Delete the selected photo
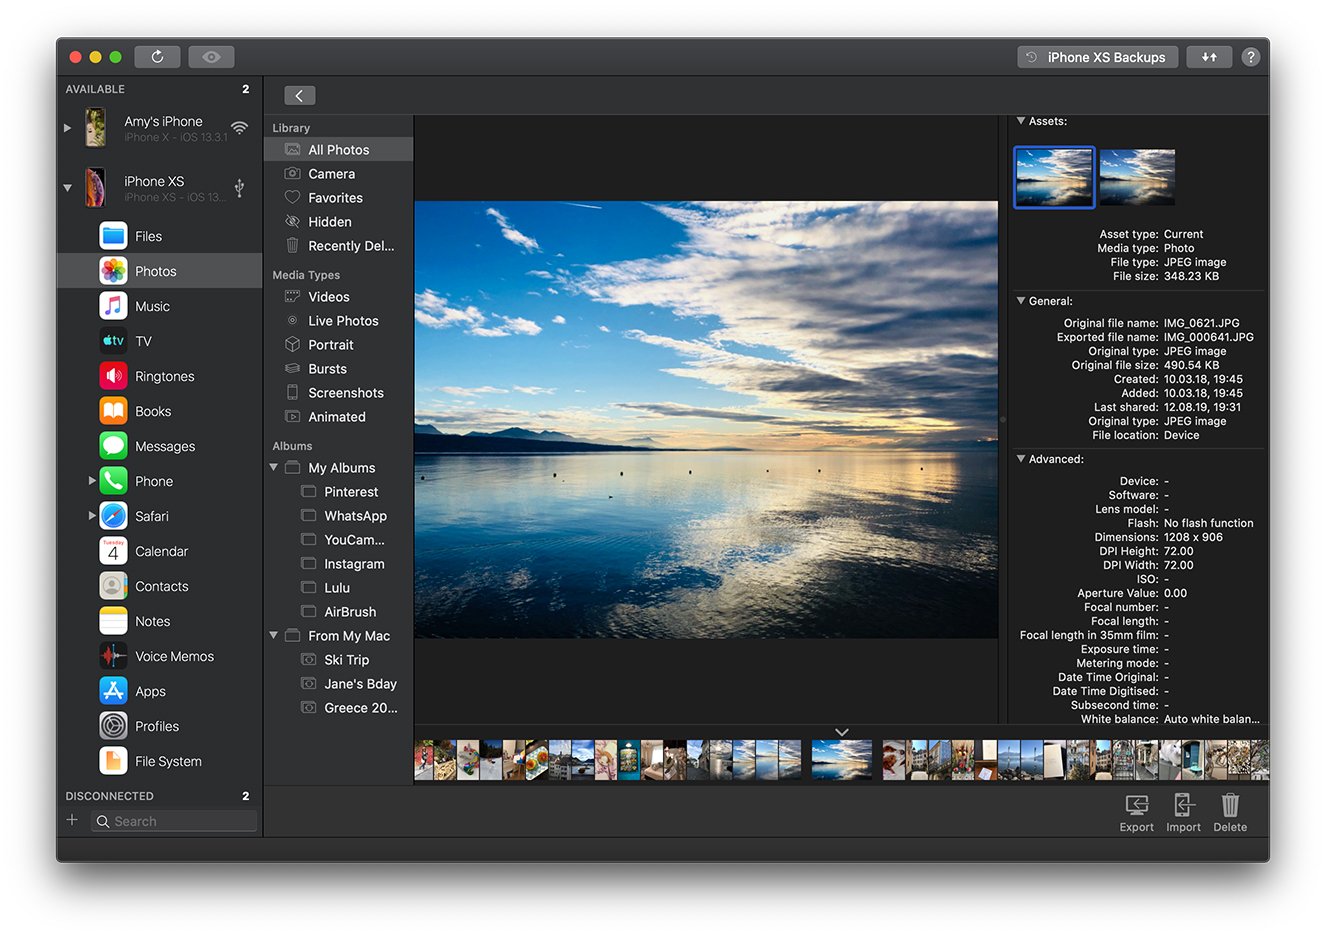 (1229, 811)
